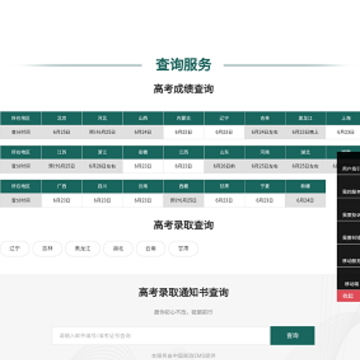The image size is (360, 360).
Task: Click the date cell under 四川
Action: (102, 201)
